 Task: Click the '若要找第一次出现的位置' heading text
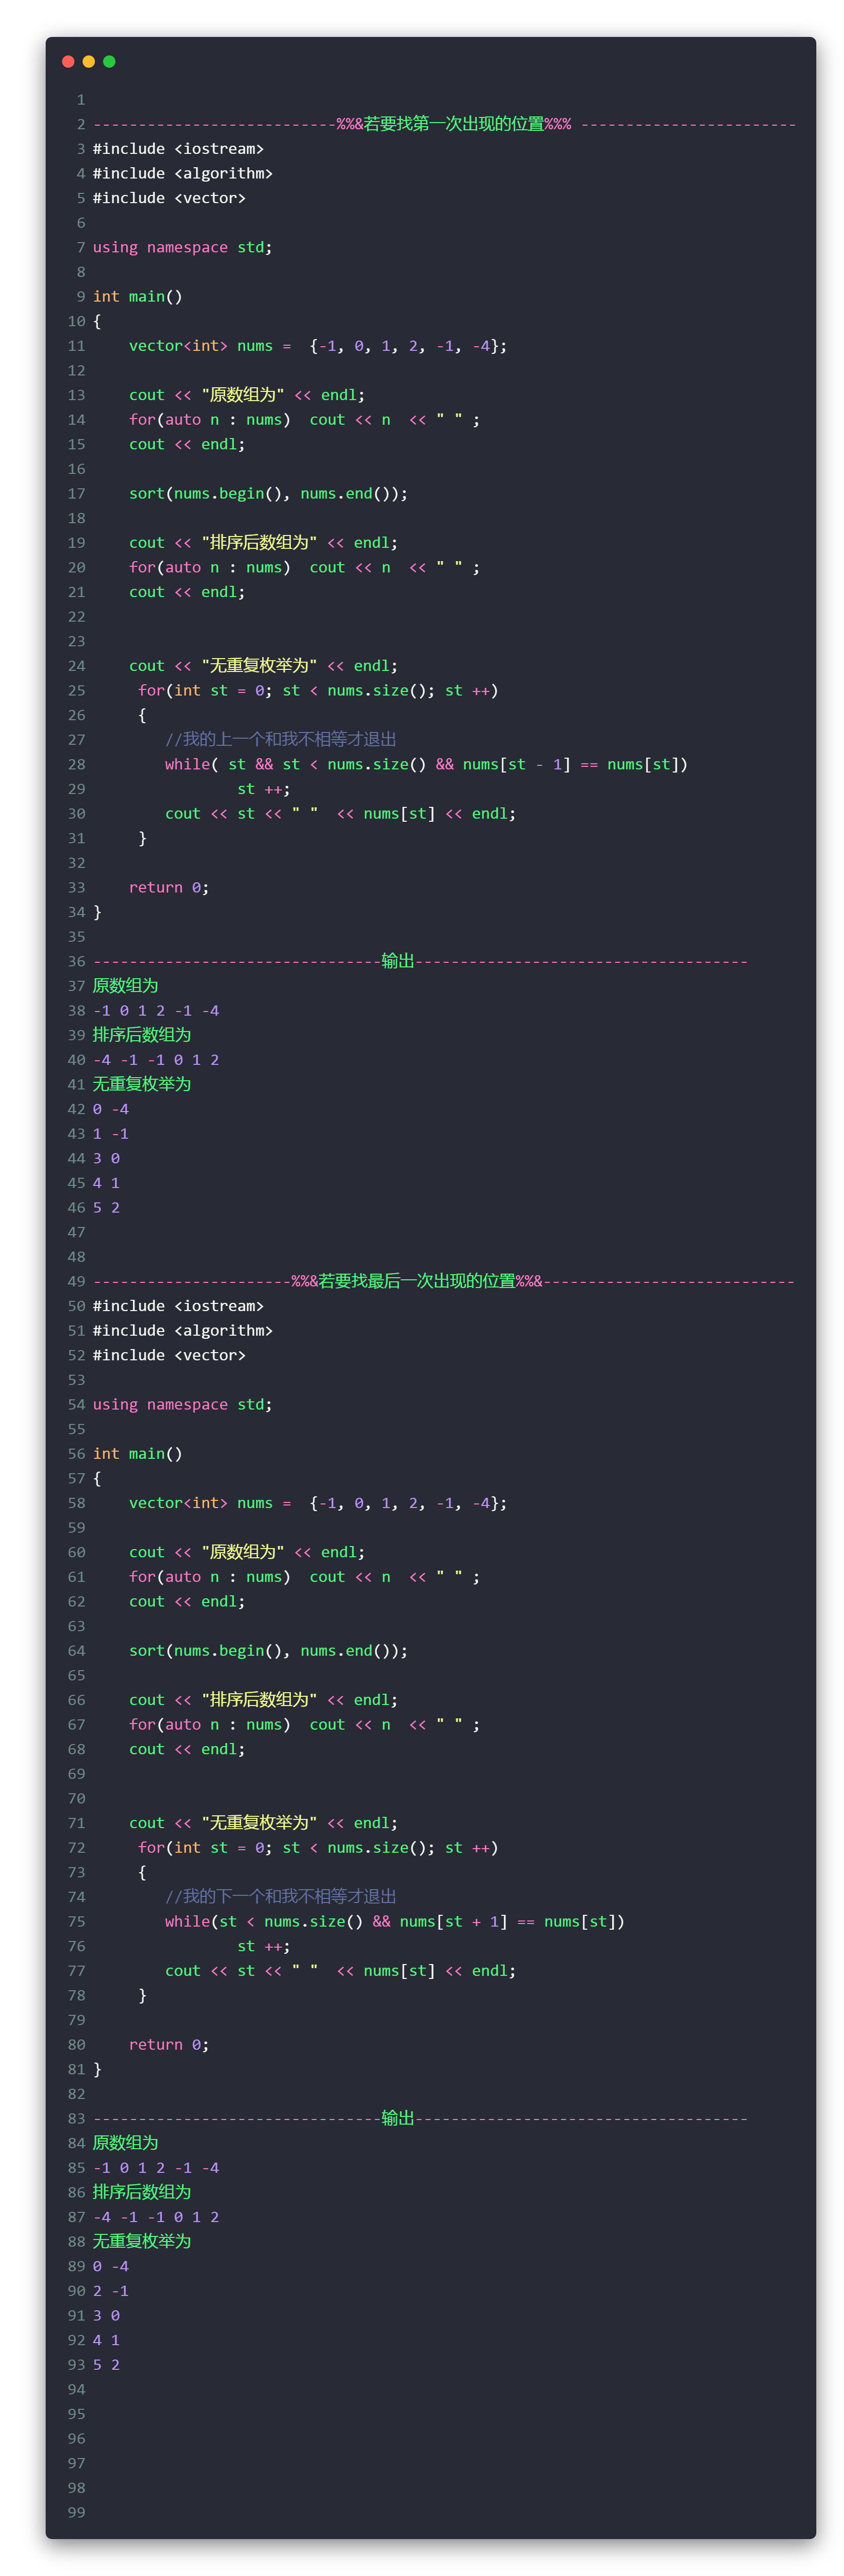[x=453, y=124]
